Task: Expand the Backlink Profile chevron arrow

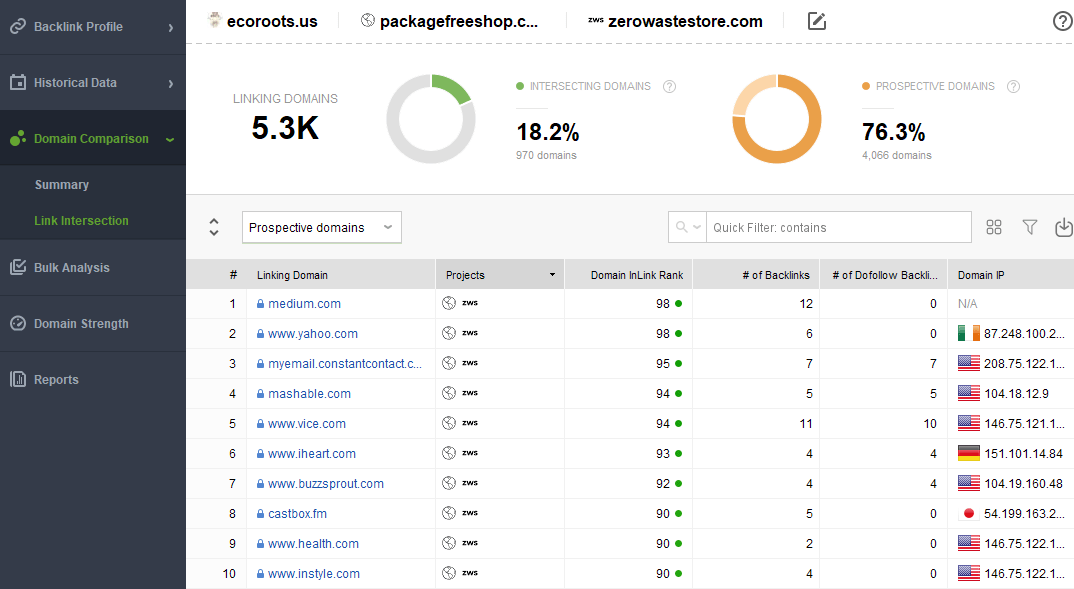Action: tap(171, 27)
